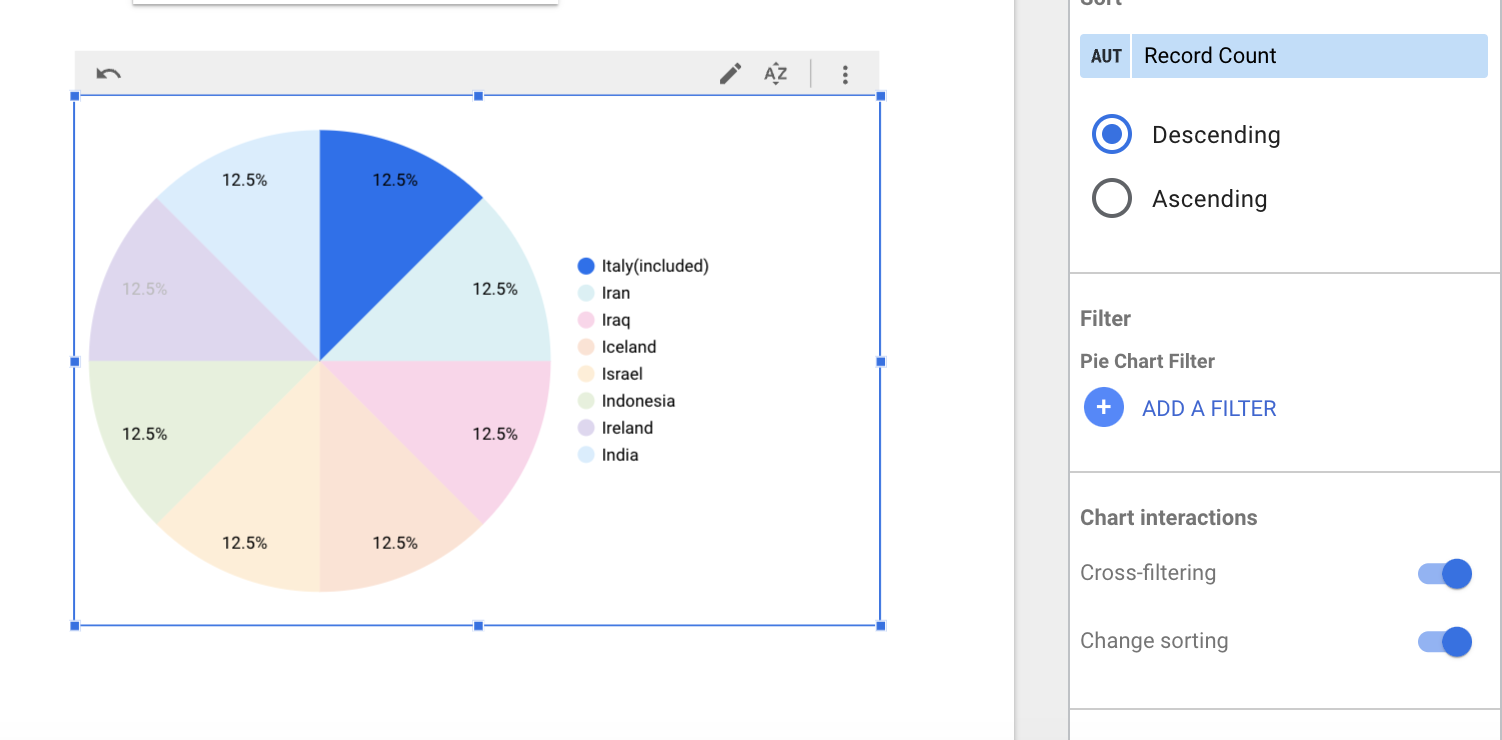Toggle the Cross-filtering switch
This screenshot has height=740, width=1502.
click(x=1445, y=573)
